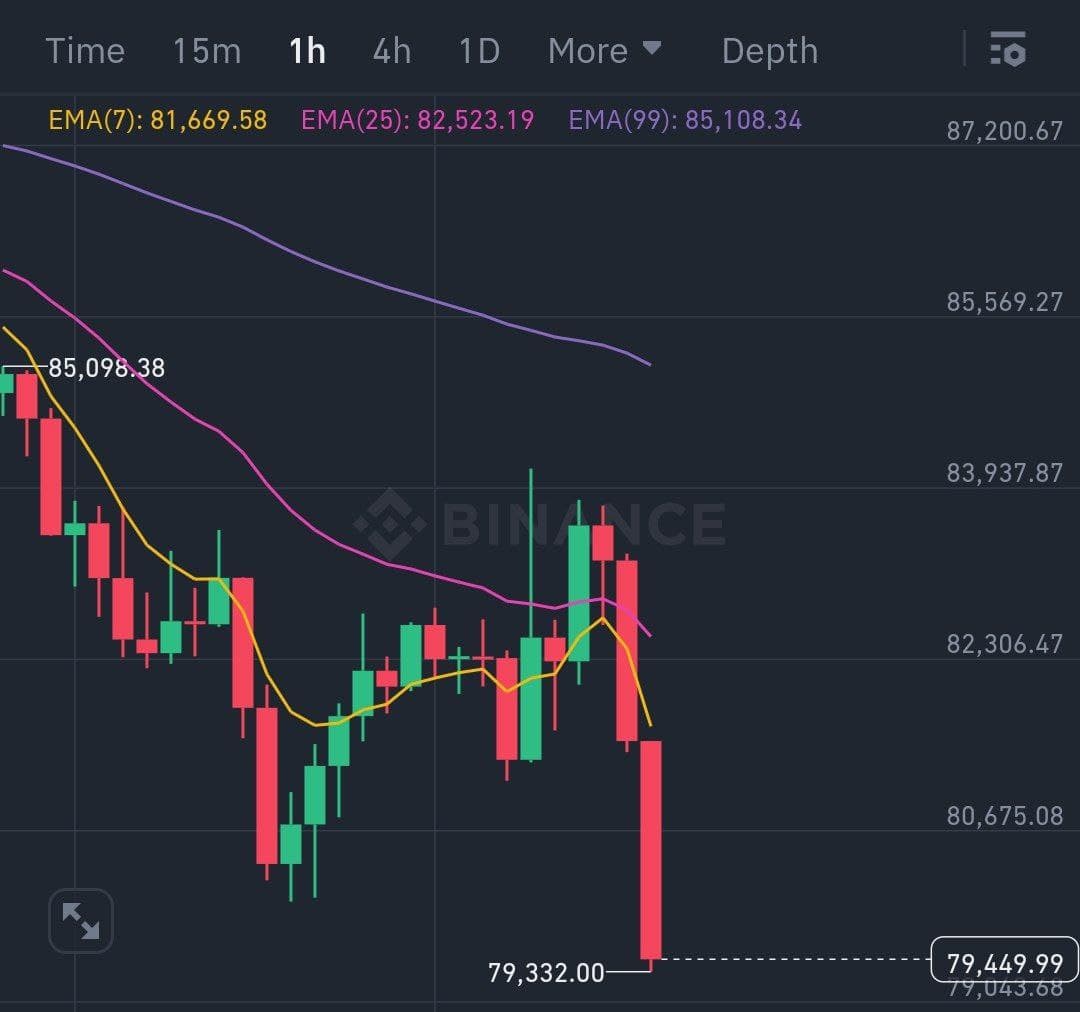This screenshot has width=1080, height=1012.
Task: Click the current price tag 79,449.99
Action: coord(1004,963)
